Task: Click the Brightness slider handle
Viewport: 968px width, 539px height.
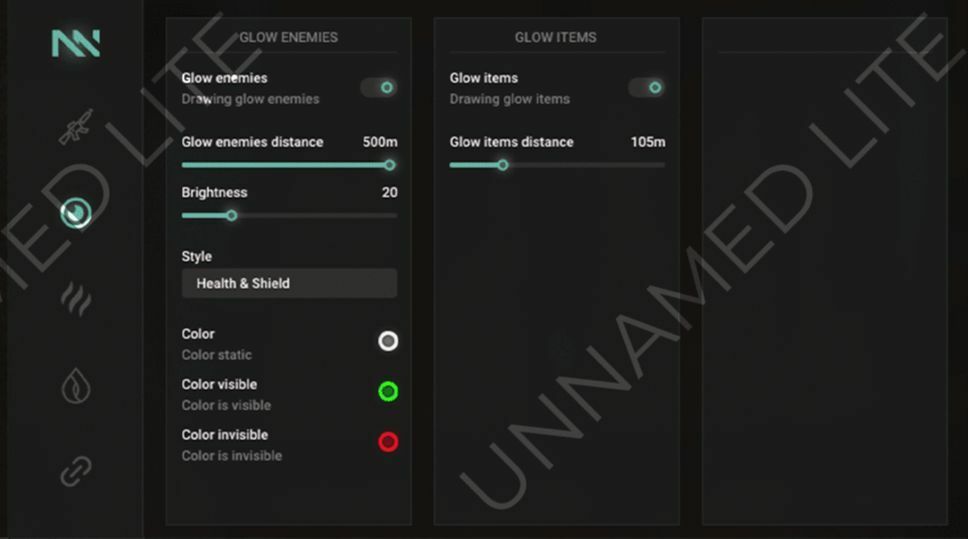Action: coord(232,215)
